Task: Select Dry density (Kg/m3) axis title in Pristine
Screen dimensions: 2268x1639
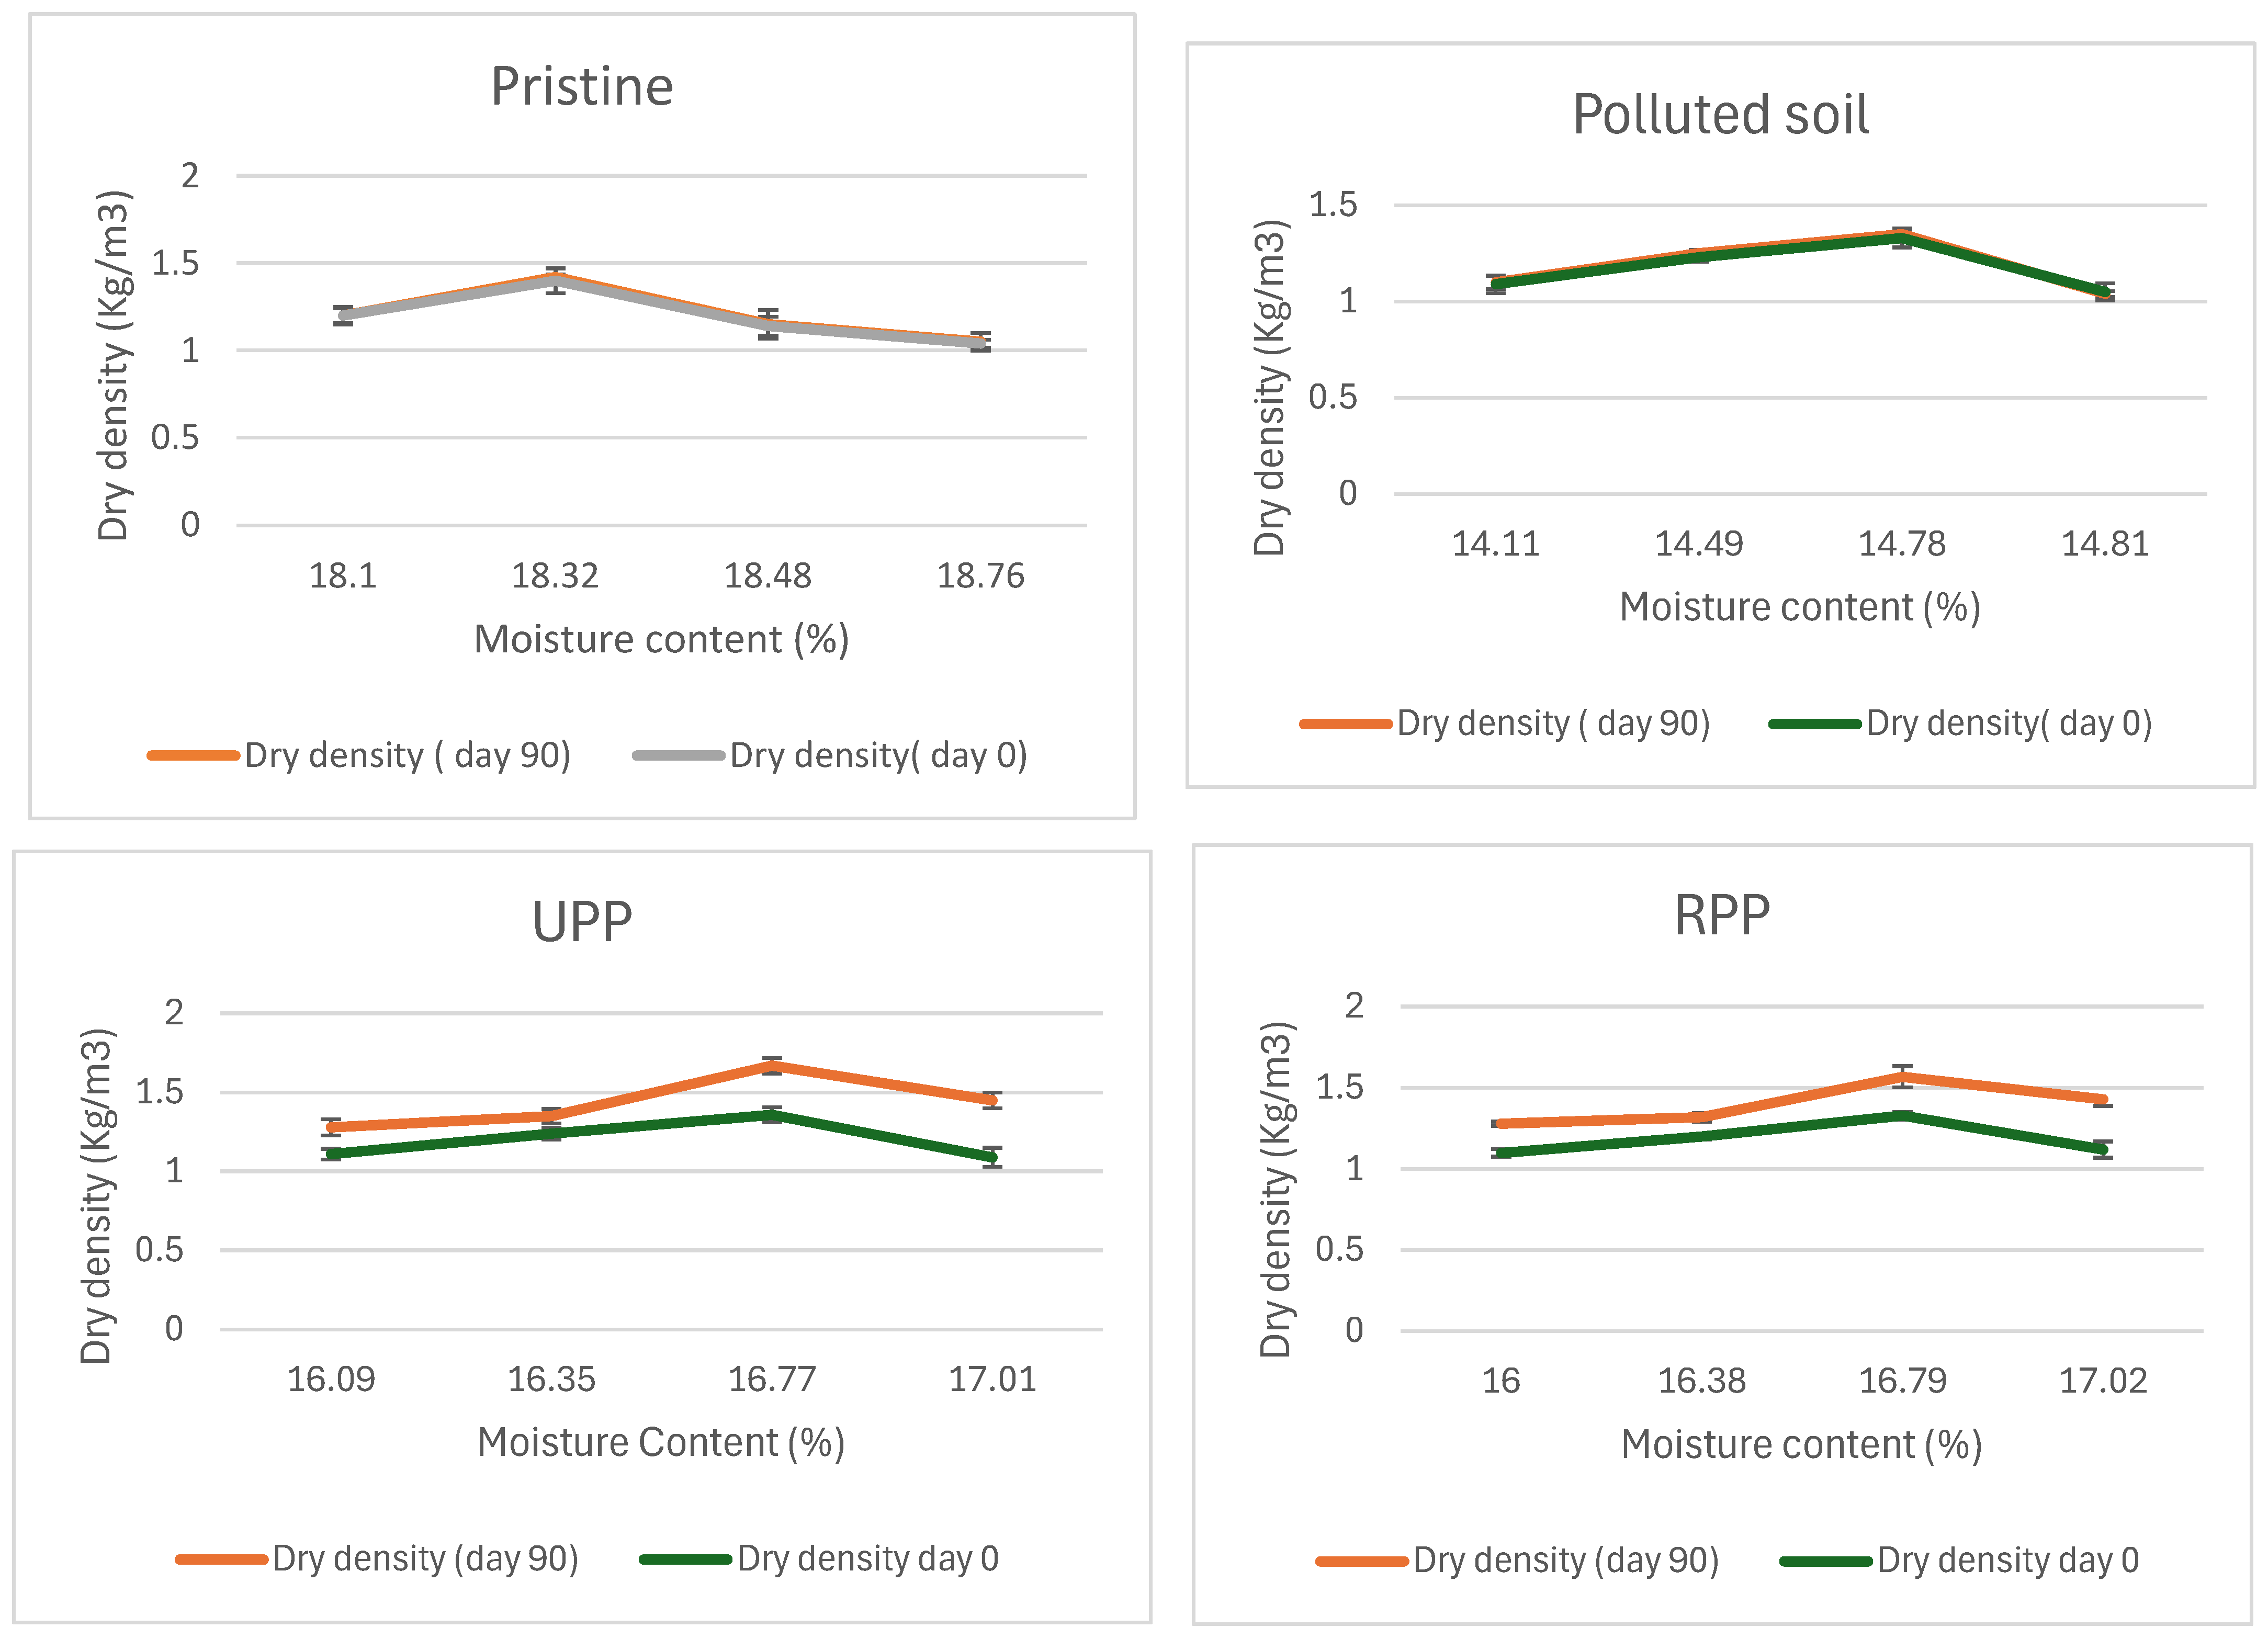Action: click(114, 366)
